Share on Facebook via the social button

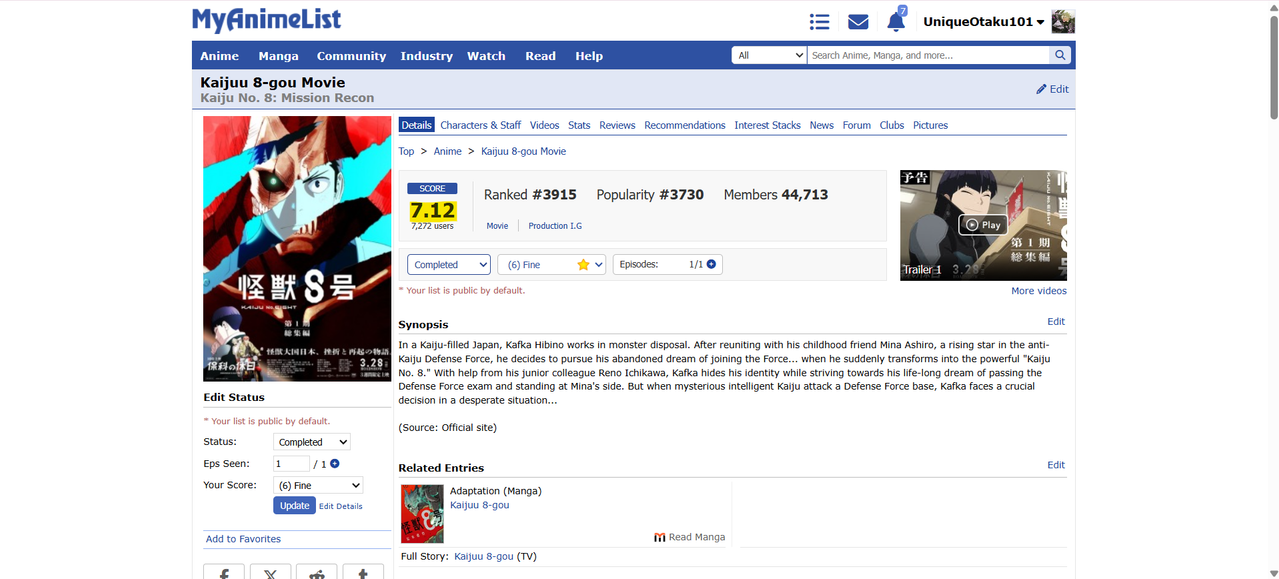(x=224, y=572)
